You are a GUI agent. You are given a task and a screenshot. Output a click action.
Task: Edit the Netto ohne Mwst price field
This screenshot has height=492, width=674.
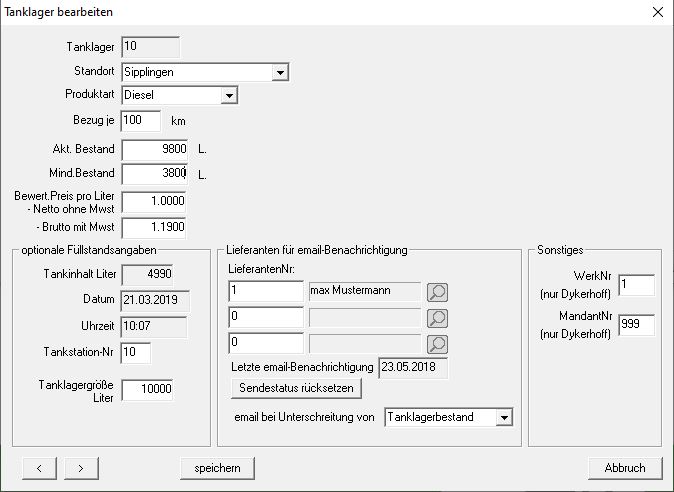coord(154,202)
